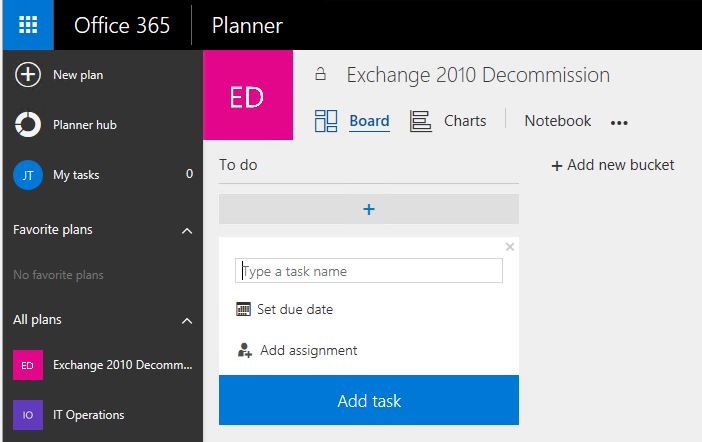
Task: Open the Office 365 app launcher grid
Action: click(28, 25)
